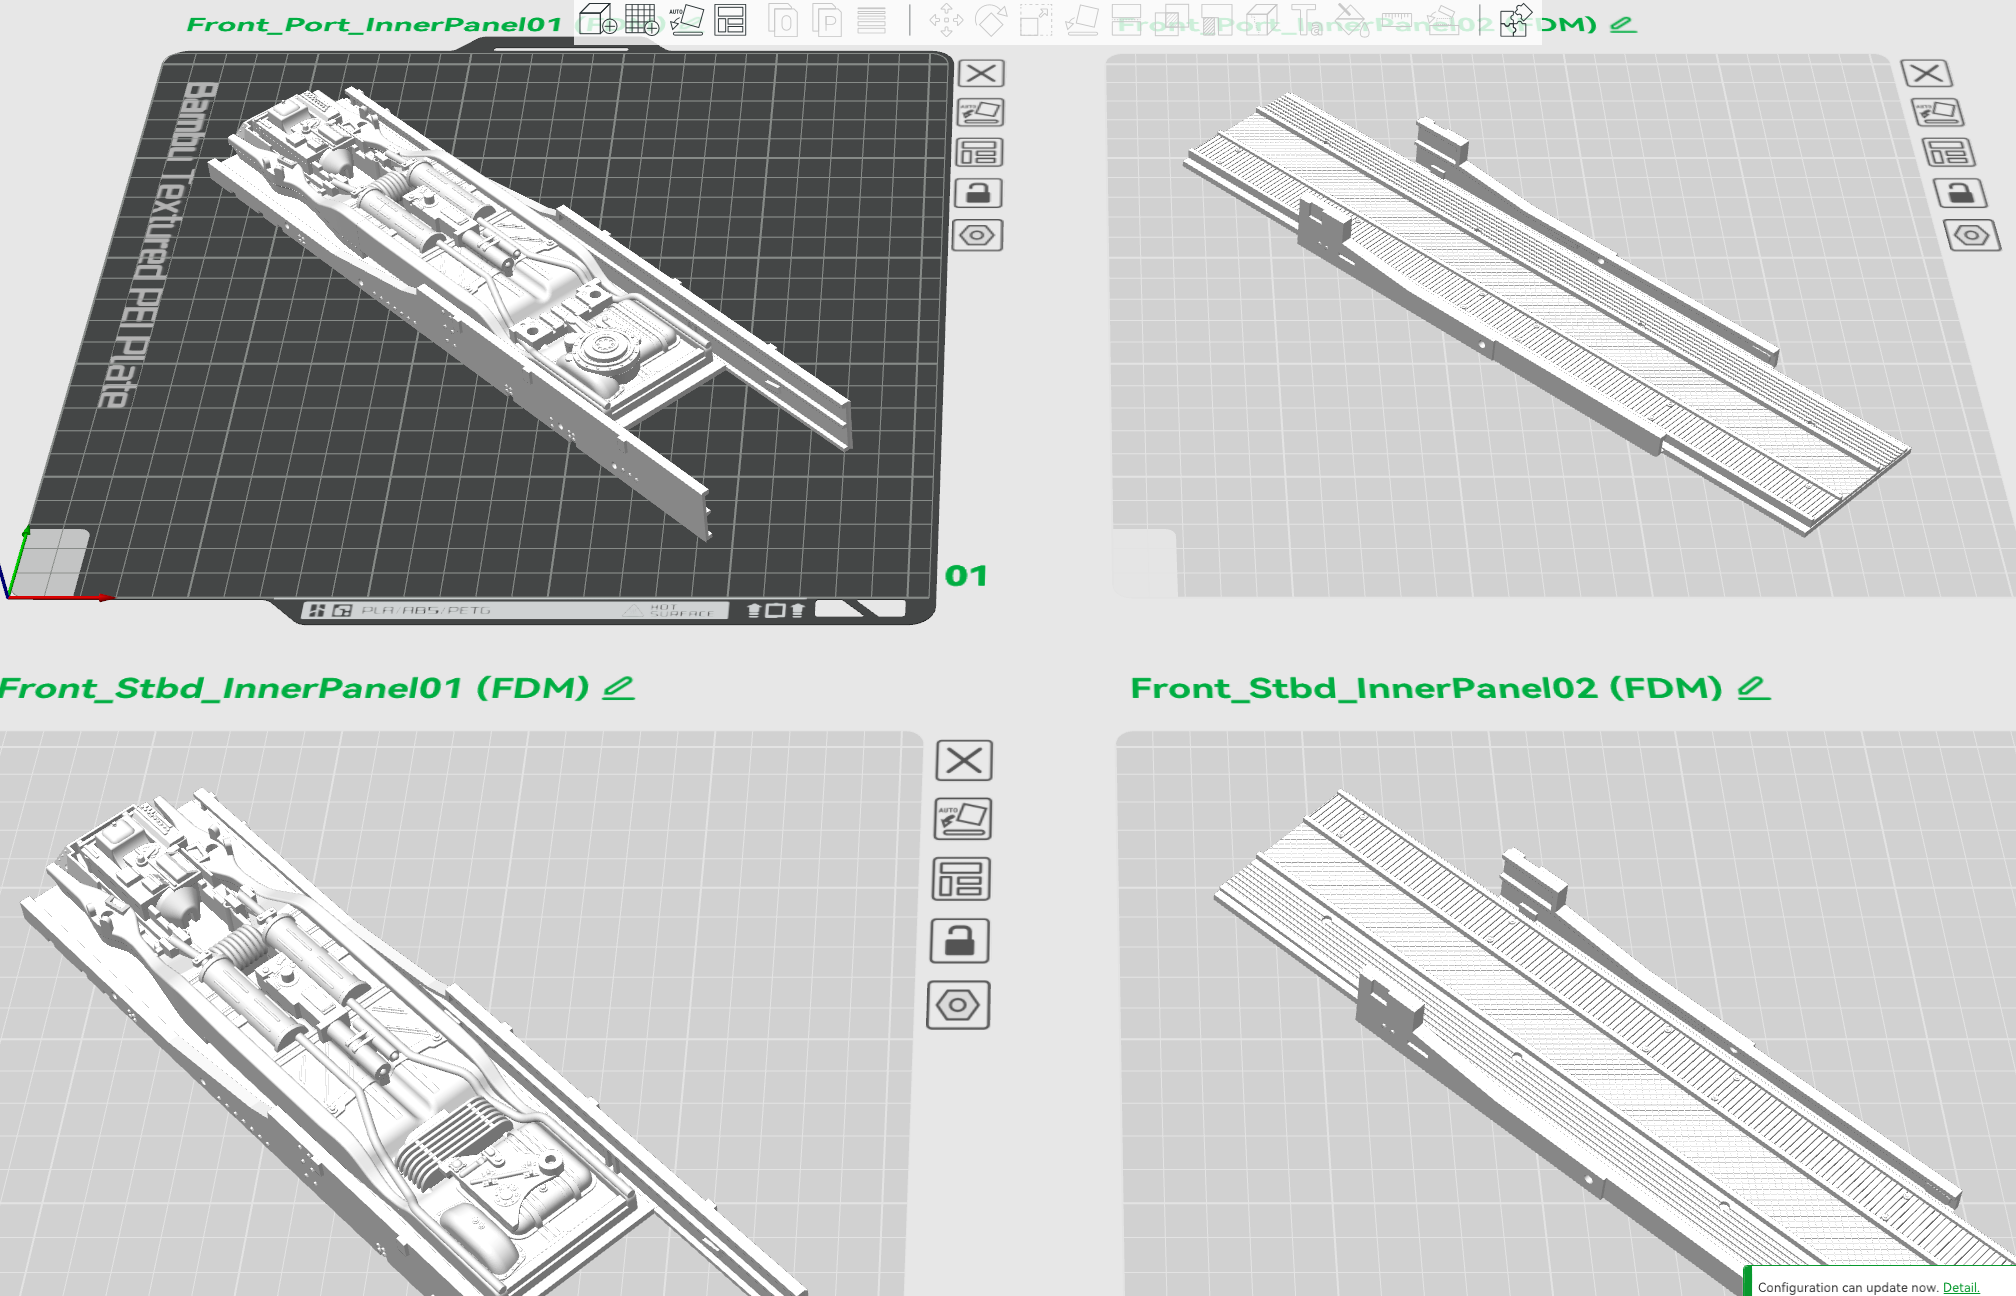Click 'Configuration can update now' message
Screen dimensions: 2016x1296
point(1848,1287)
